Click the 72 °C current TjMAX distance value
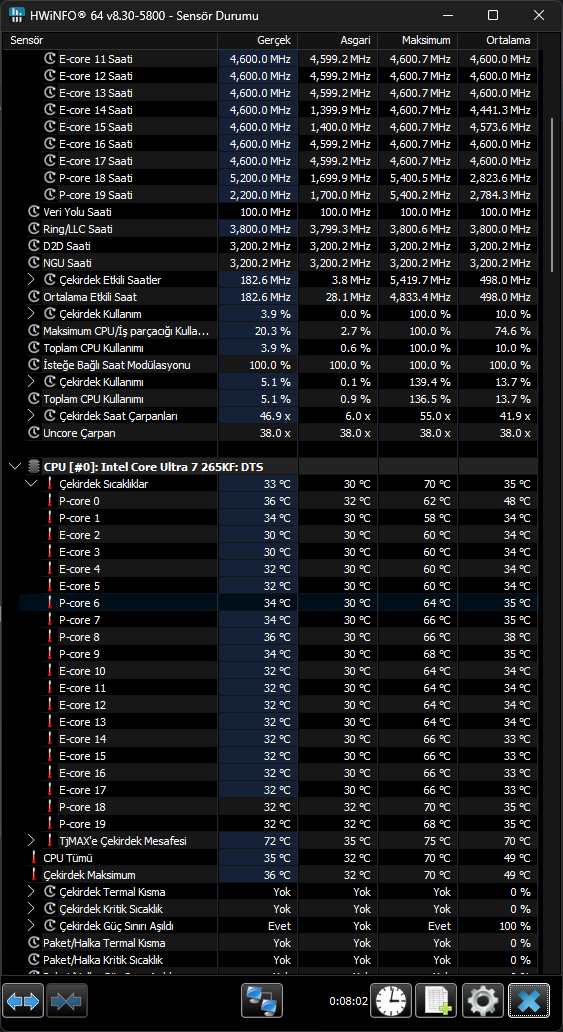Image resolution: width=563 pixels, height=1032 pixels. [276, 841]
